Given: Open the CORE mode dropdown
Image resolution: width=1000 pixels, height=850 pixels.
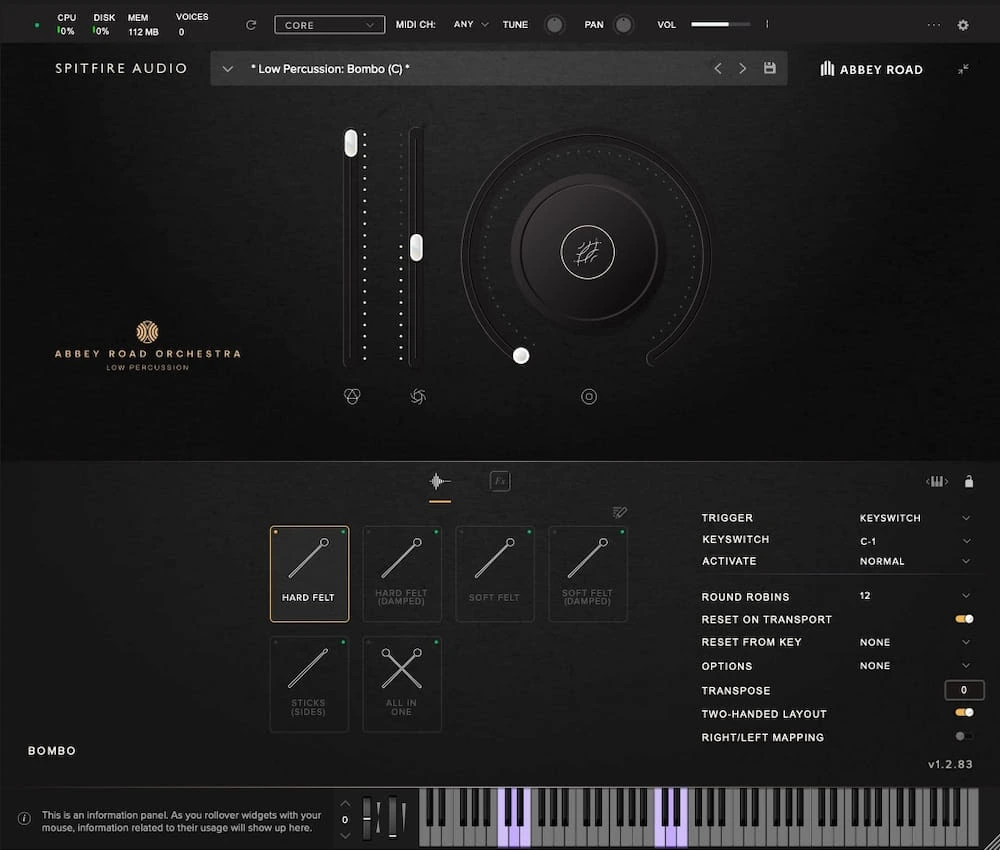Looking at the screenshot, I should 329,25.
